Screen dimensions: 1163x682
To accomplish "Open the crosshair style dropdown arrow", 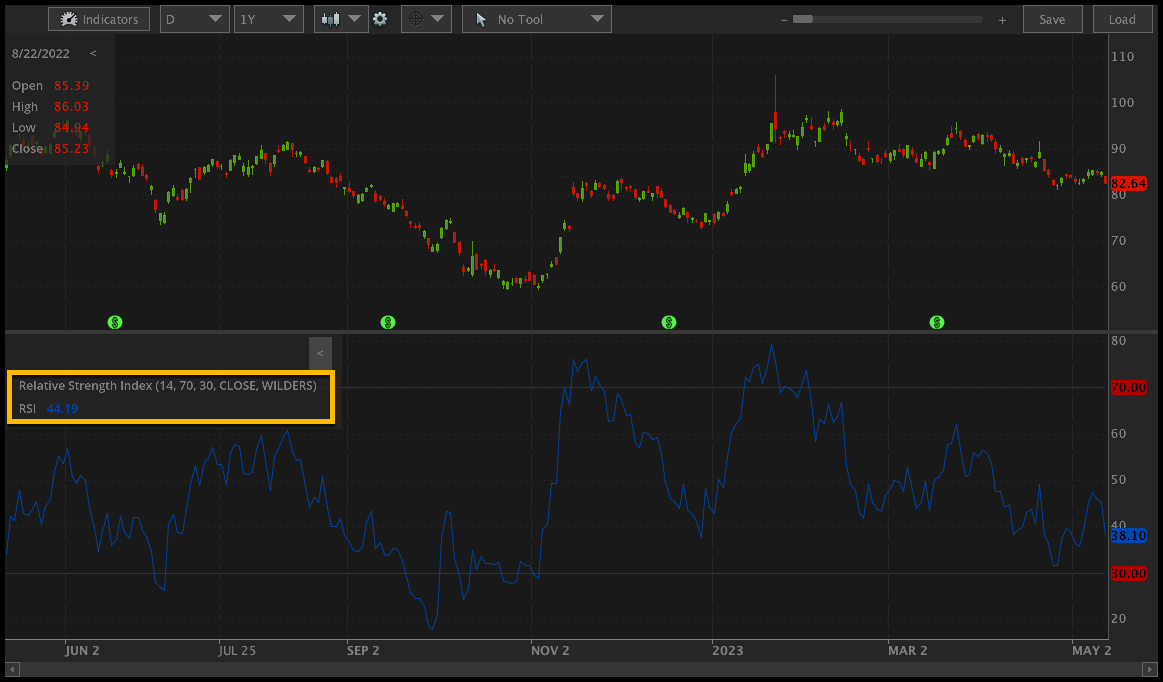I will (438, 18).
